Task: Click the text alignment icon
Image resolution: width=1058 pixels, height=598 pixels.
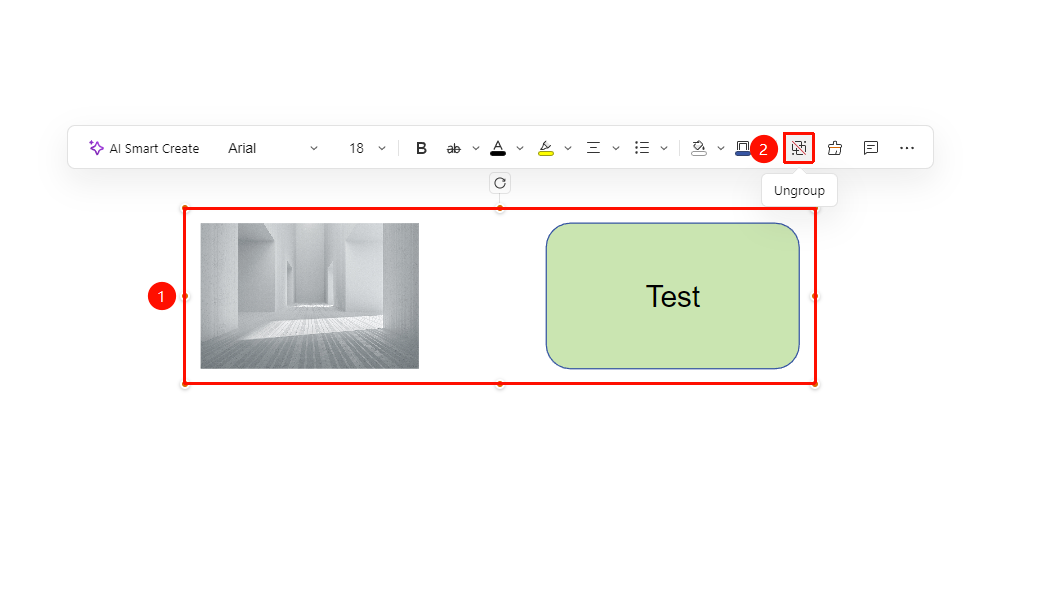Action: 593,148
